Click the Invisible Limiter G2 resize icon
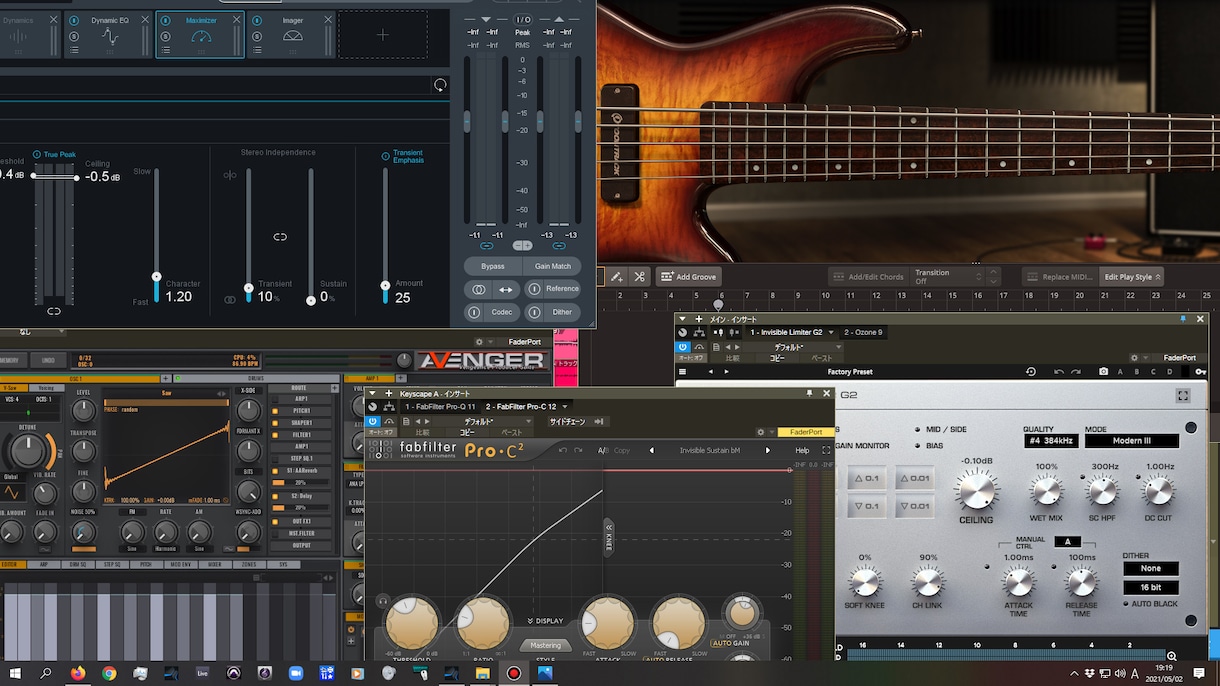1220x686 pixels. 1183,395
